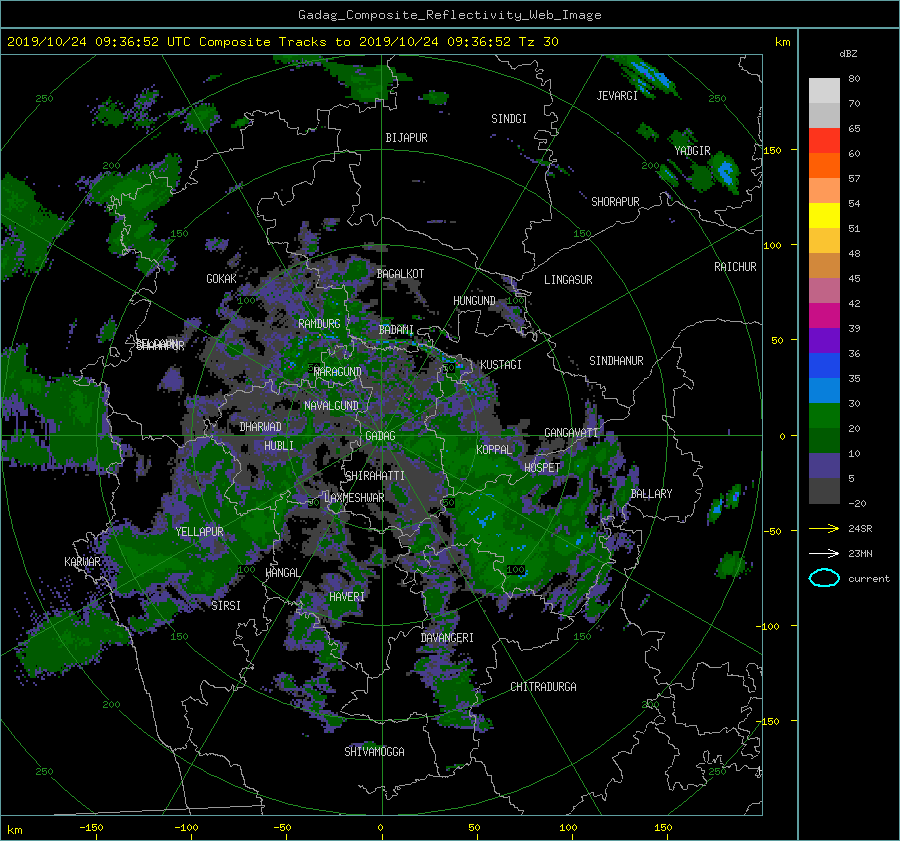The image size is (900, 841).
Task: Click the NAVALGUND city label
Action: click(x=331, y=406)
